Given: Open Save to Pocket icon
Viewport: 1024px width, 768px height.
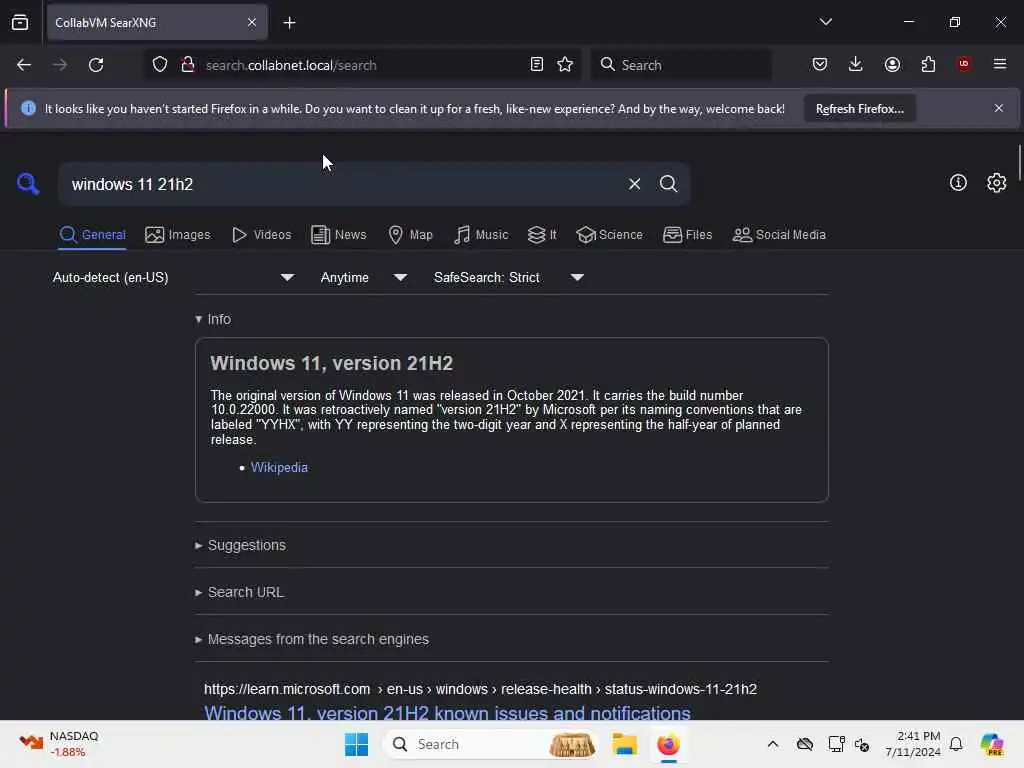Looking at the screenshot, I should click(x=820, y=64).
